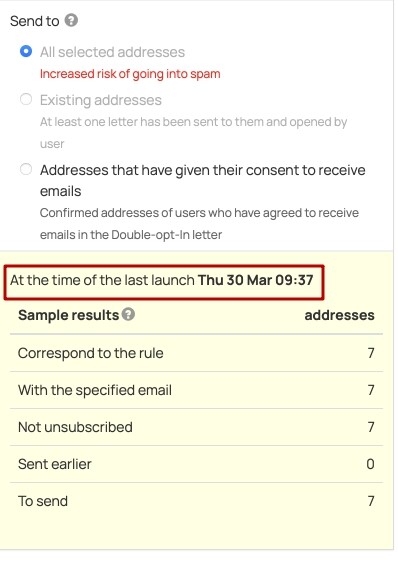This screenshot has width=398, height=562.
Task: Click the Sample results header
Action: [x=68, y=315]
